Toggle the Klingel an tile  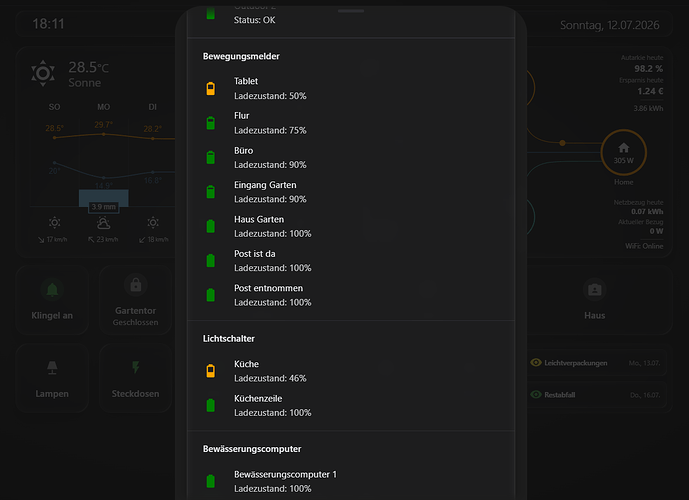[52, 301]
